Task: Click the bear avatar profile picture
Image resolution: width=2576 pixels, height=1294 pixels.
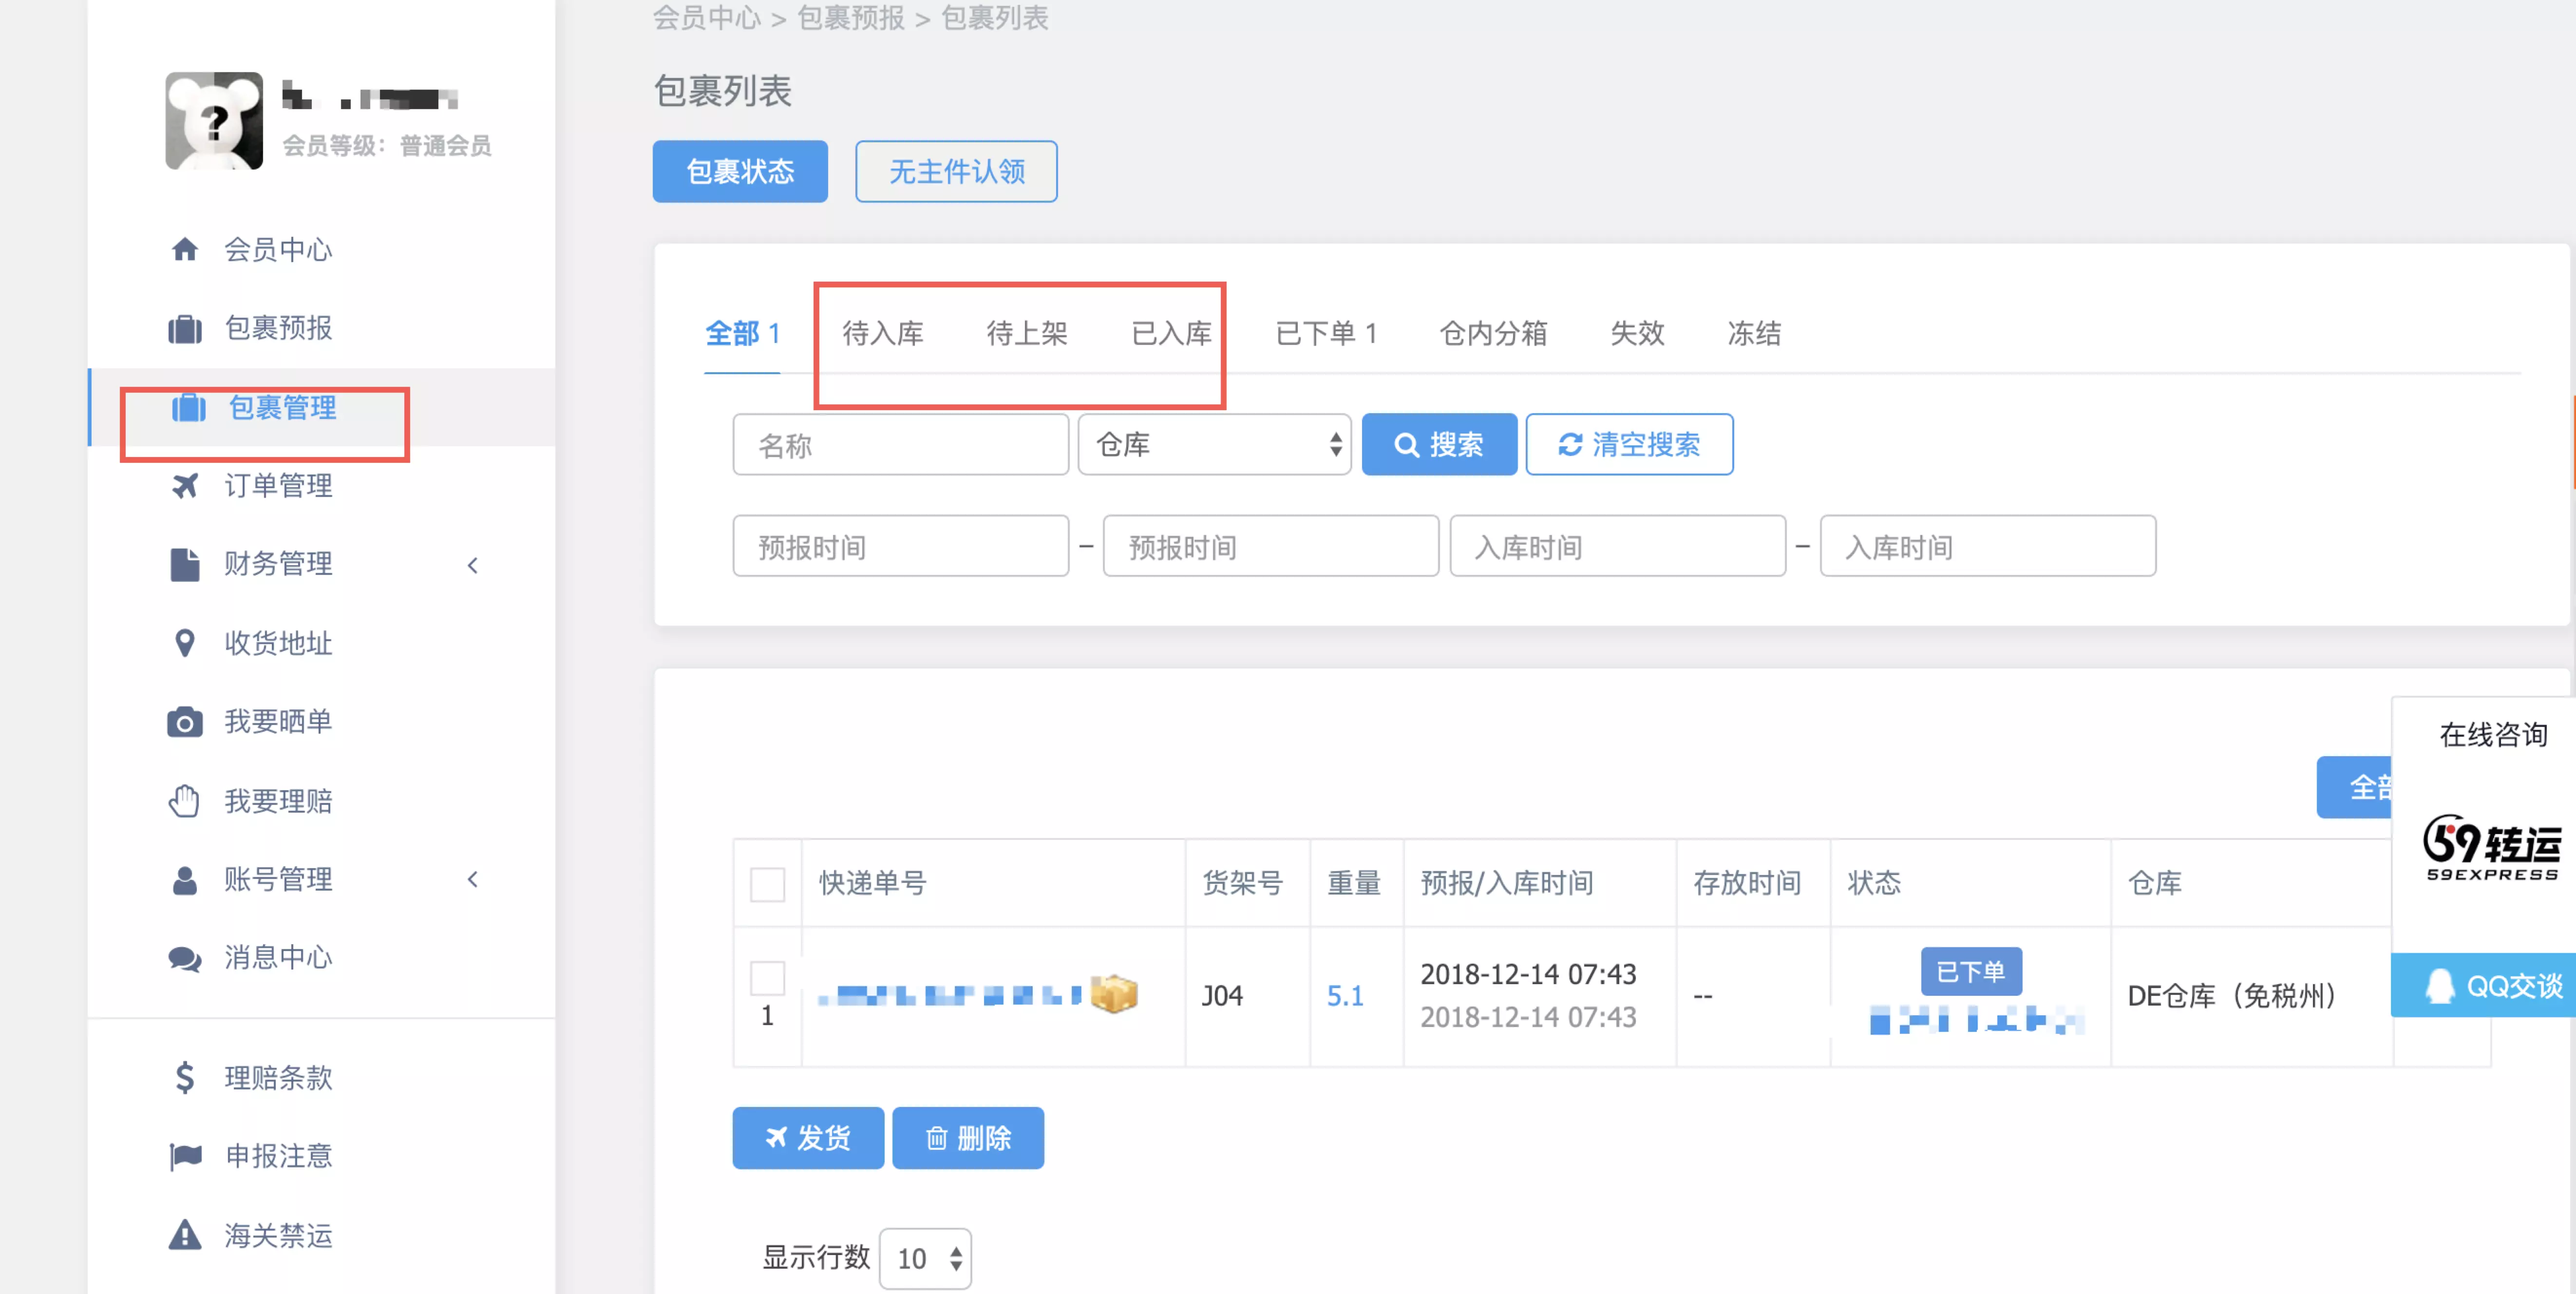Action: click(214, 120)
